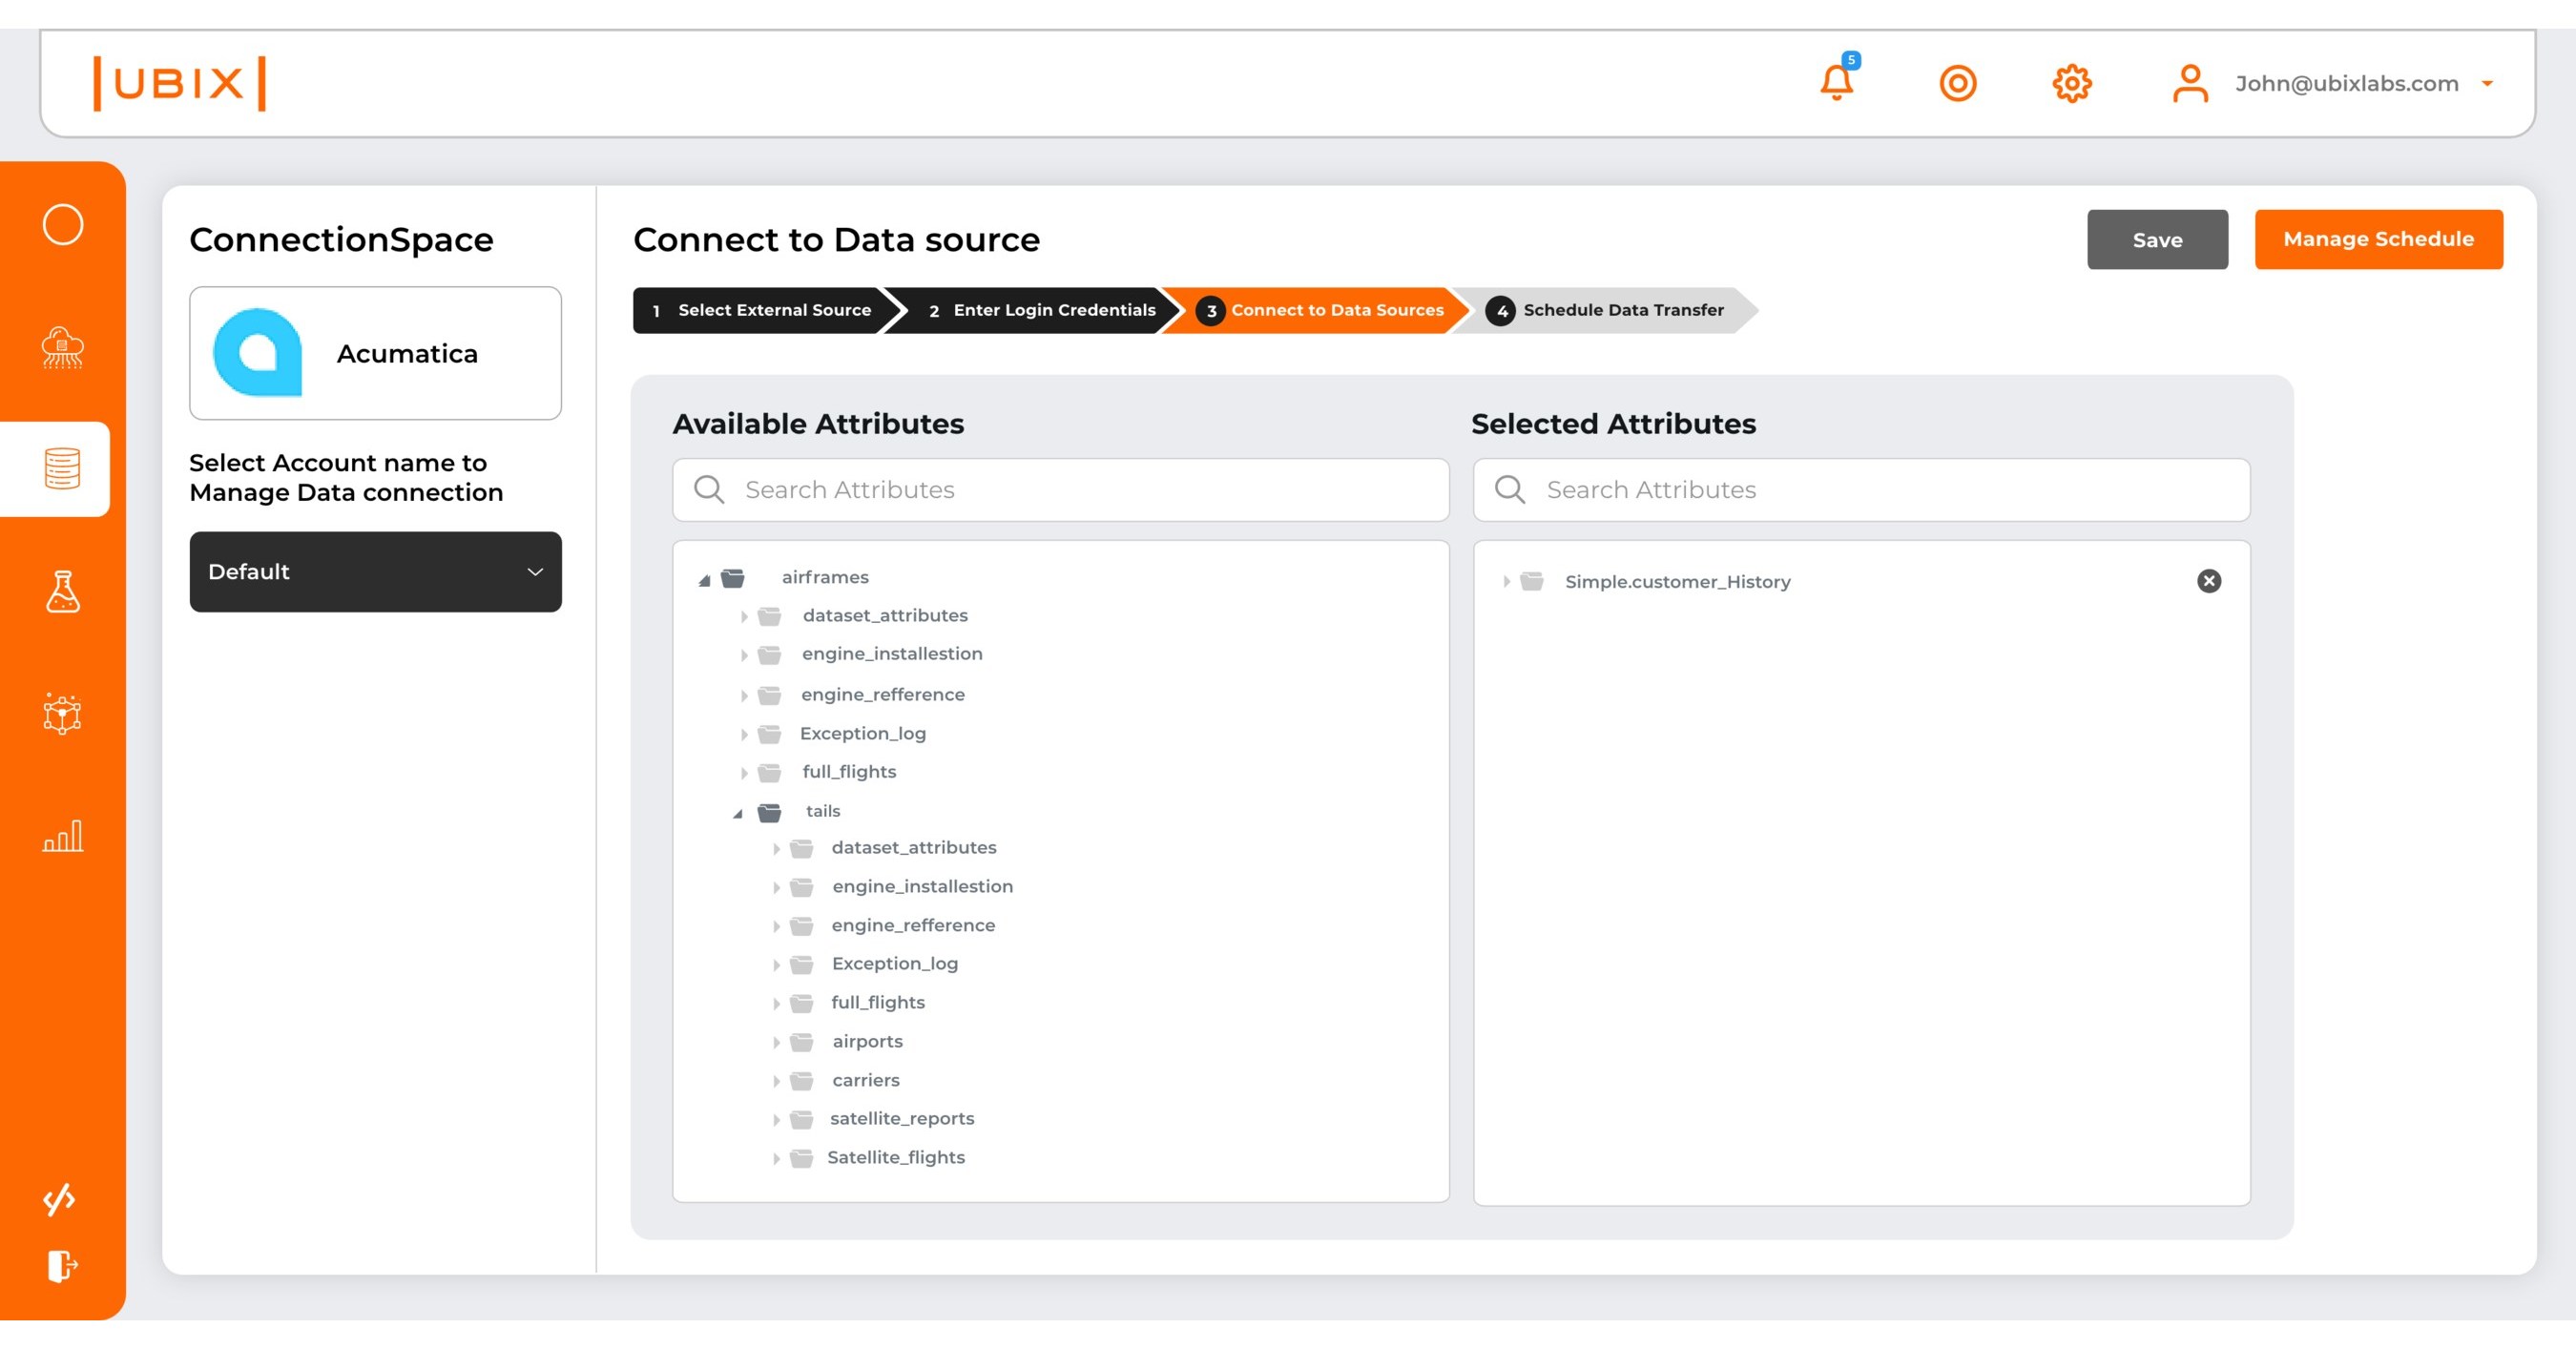Click the model network sidebar icon
The height and width of the screenshot is (1349, 2576).
point(62,714)
